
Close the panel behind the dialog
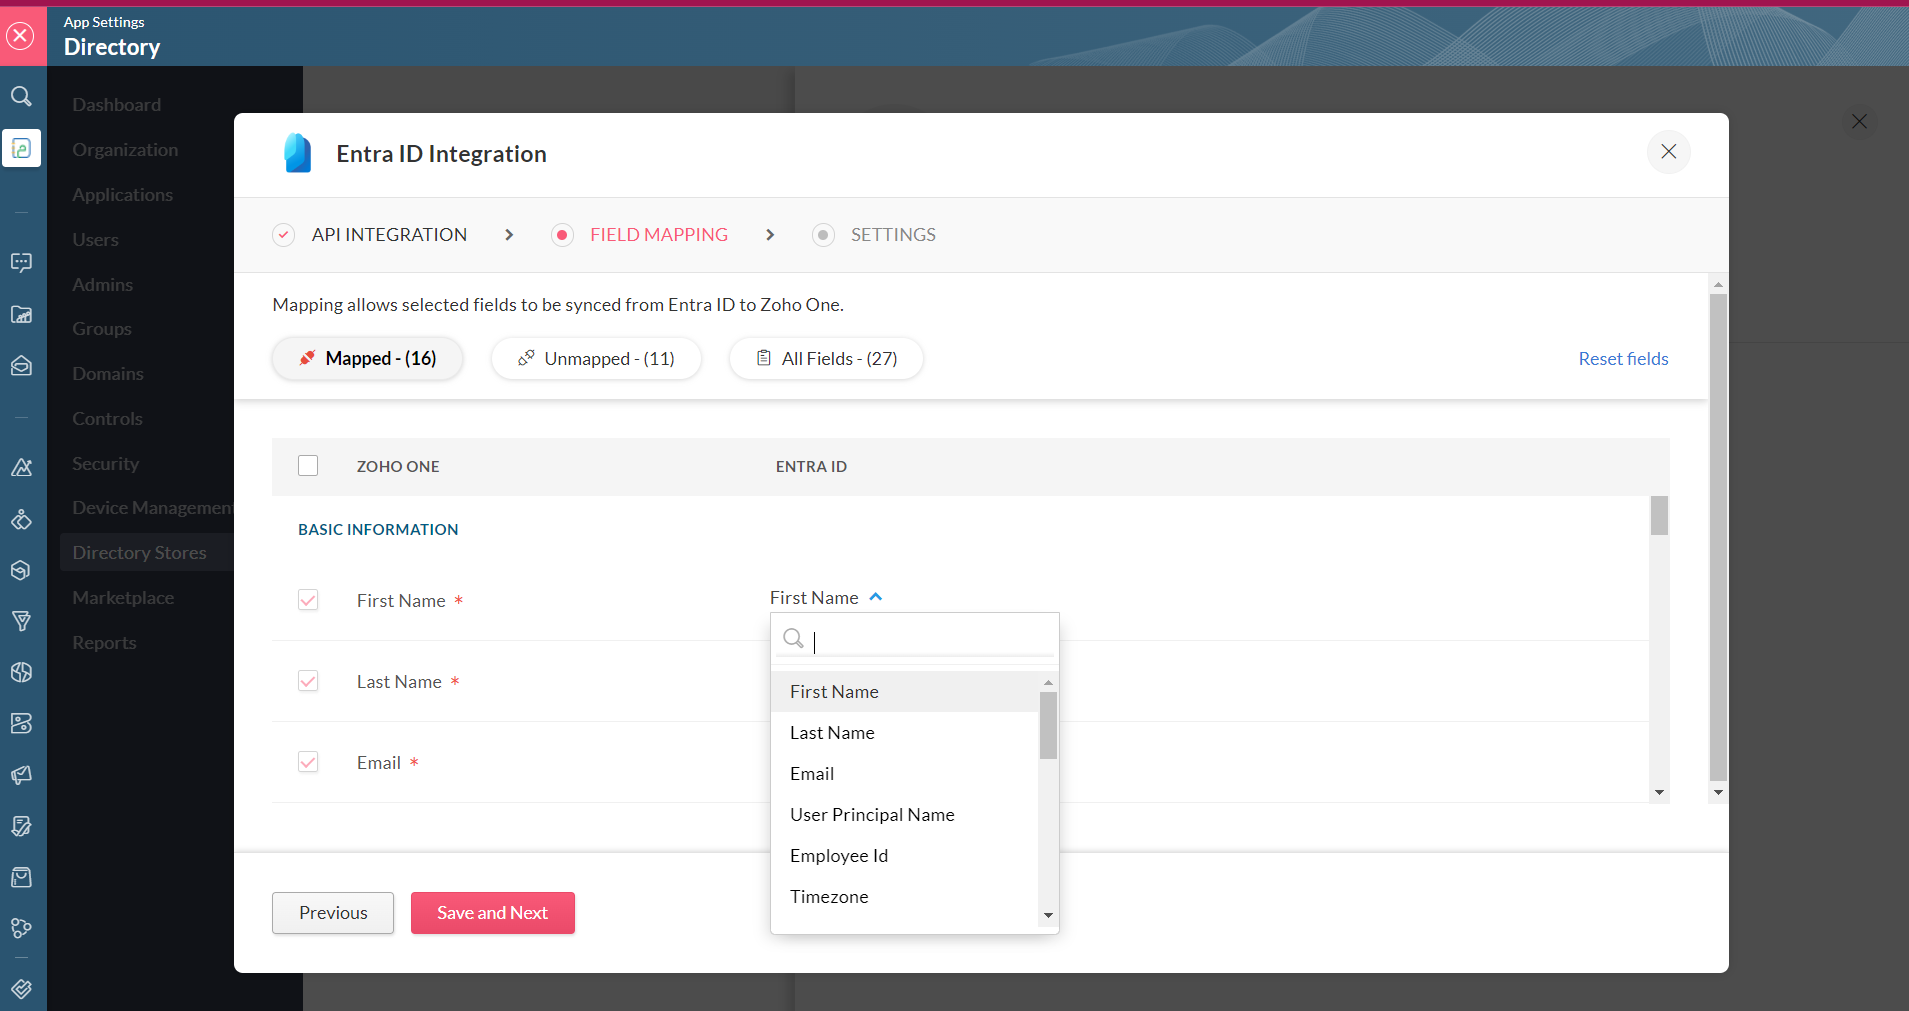1859,121
